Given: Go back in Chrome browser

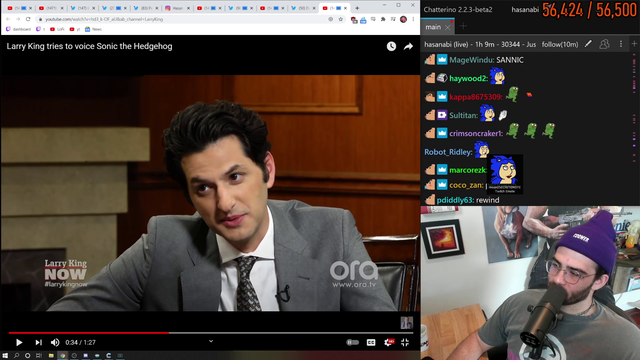Looking at the screenshot, I should point(8,19).
